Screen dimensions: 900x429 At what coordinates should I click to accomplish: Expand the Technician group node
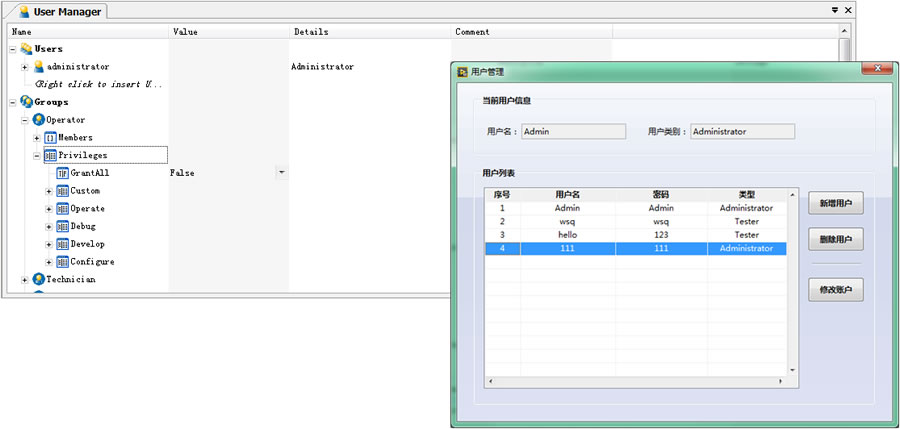(25, 280)
